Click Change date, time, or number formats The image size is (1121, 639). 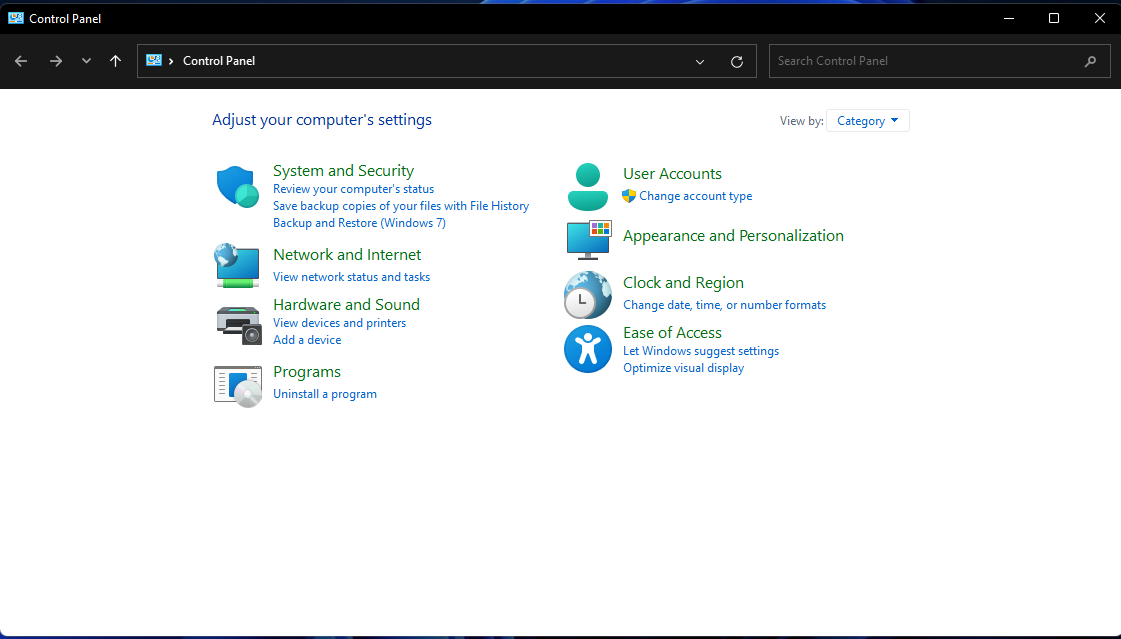[724, 305]
